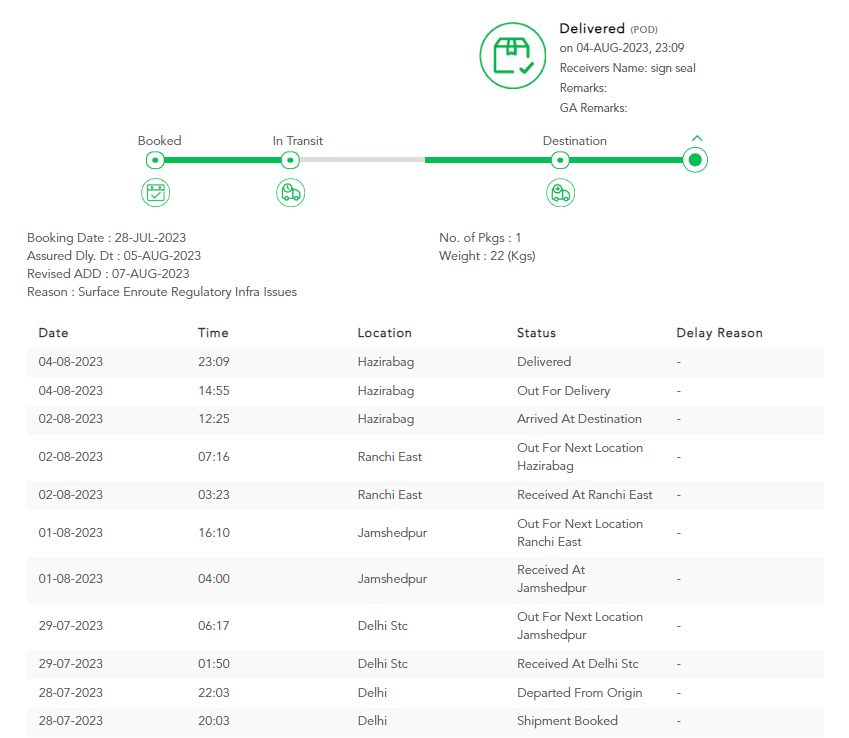Screen dimensions: 849x738
Task: Select the 04-08-2023 23:09 tracking row
Action: pos(400,361)
